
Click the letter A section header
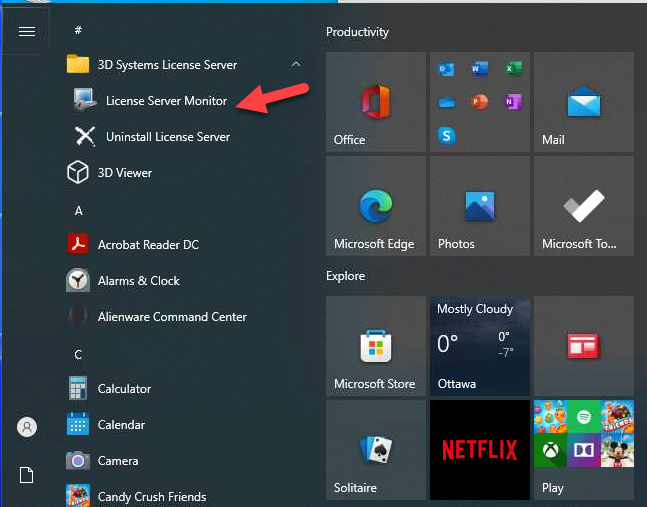[78, 211]
